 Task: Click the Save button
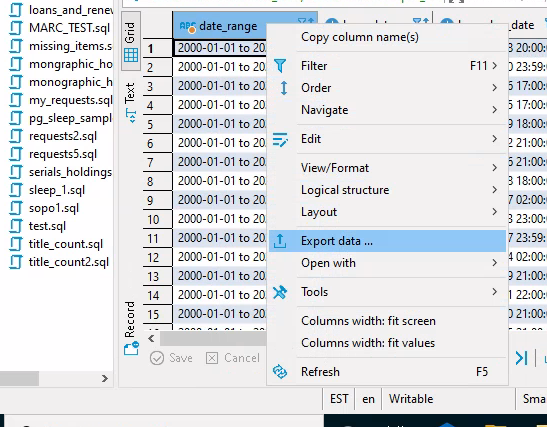point(171,358)
